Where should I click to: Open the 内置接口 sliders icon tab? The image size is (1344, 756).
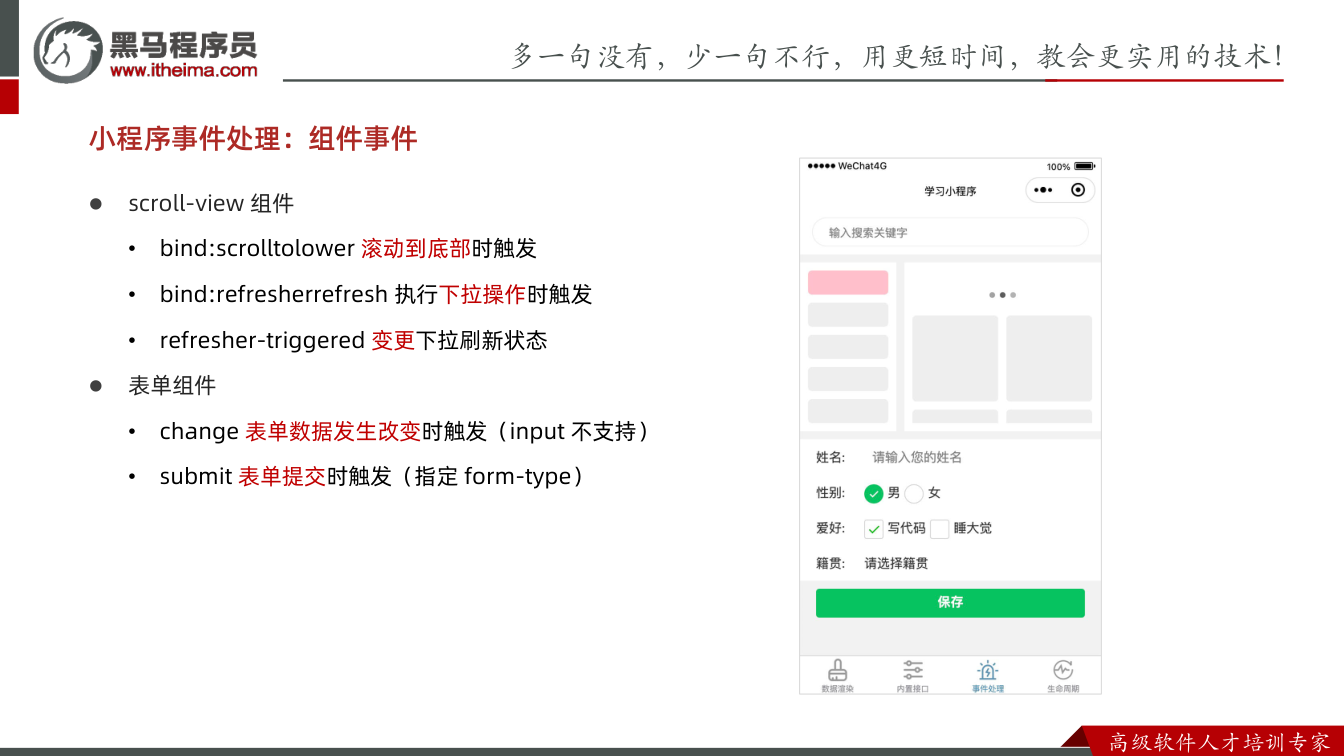point(913,671)
